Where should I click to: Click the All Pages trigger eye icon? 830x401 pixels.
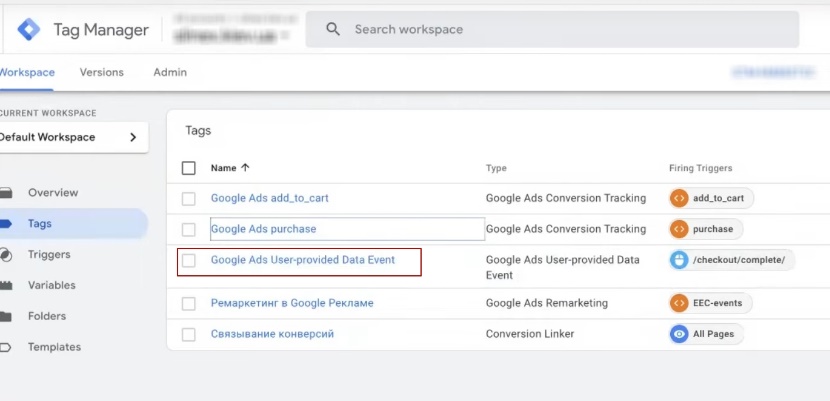click(x=680, y=334)
